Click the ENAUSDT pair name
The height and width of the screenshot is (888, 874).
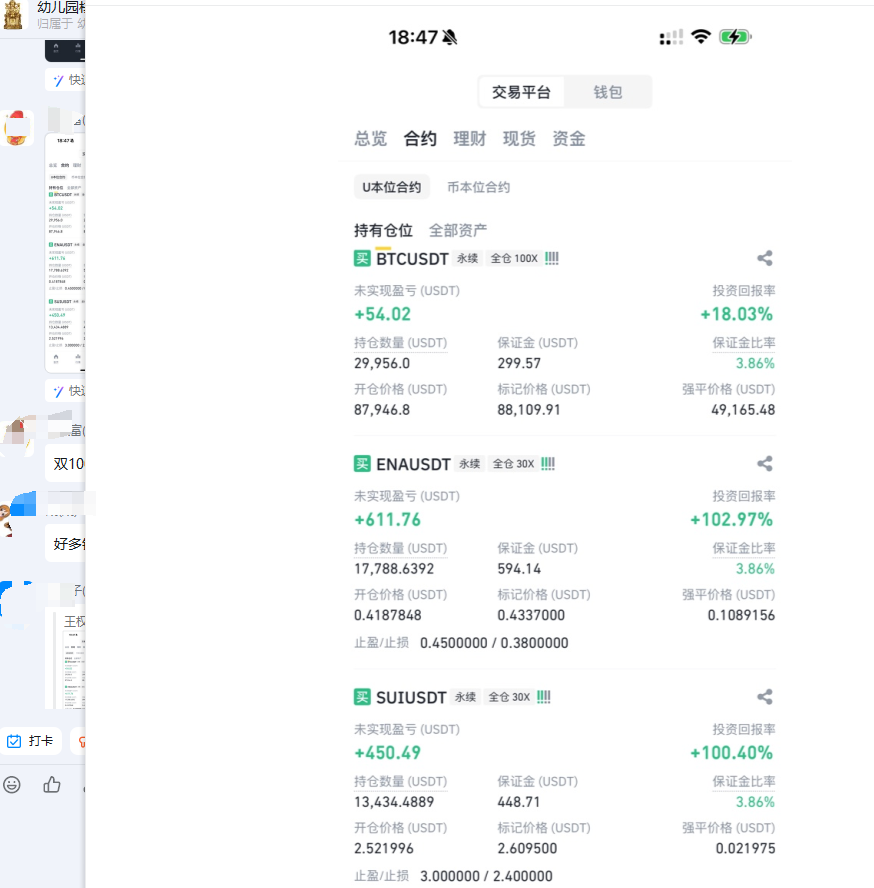coord(413,464)
